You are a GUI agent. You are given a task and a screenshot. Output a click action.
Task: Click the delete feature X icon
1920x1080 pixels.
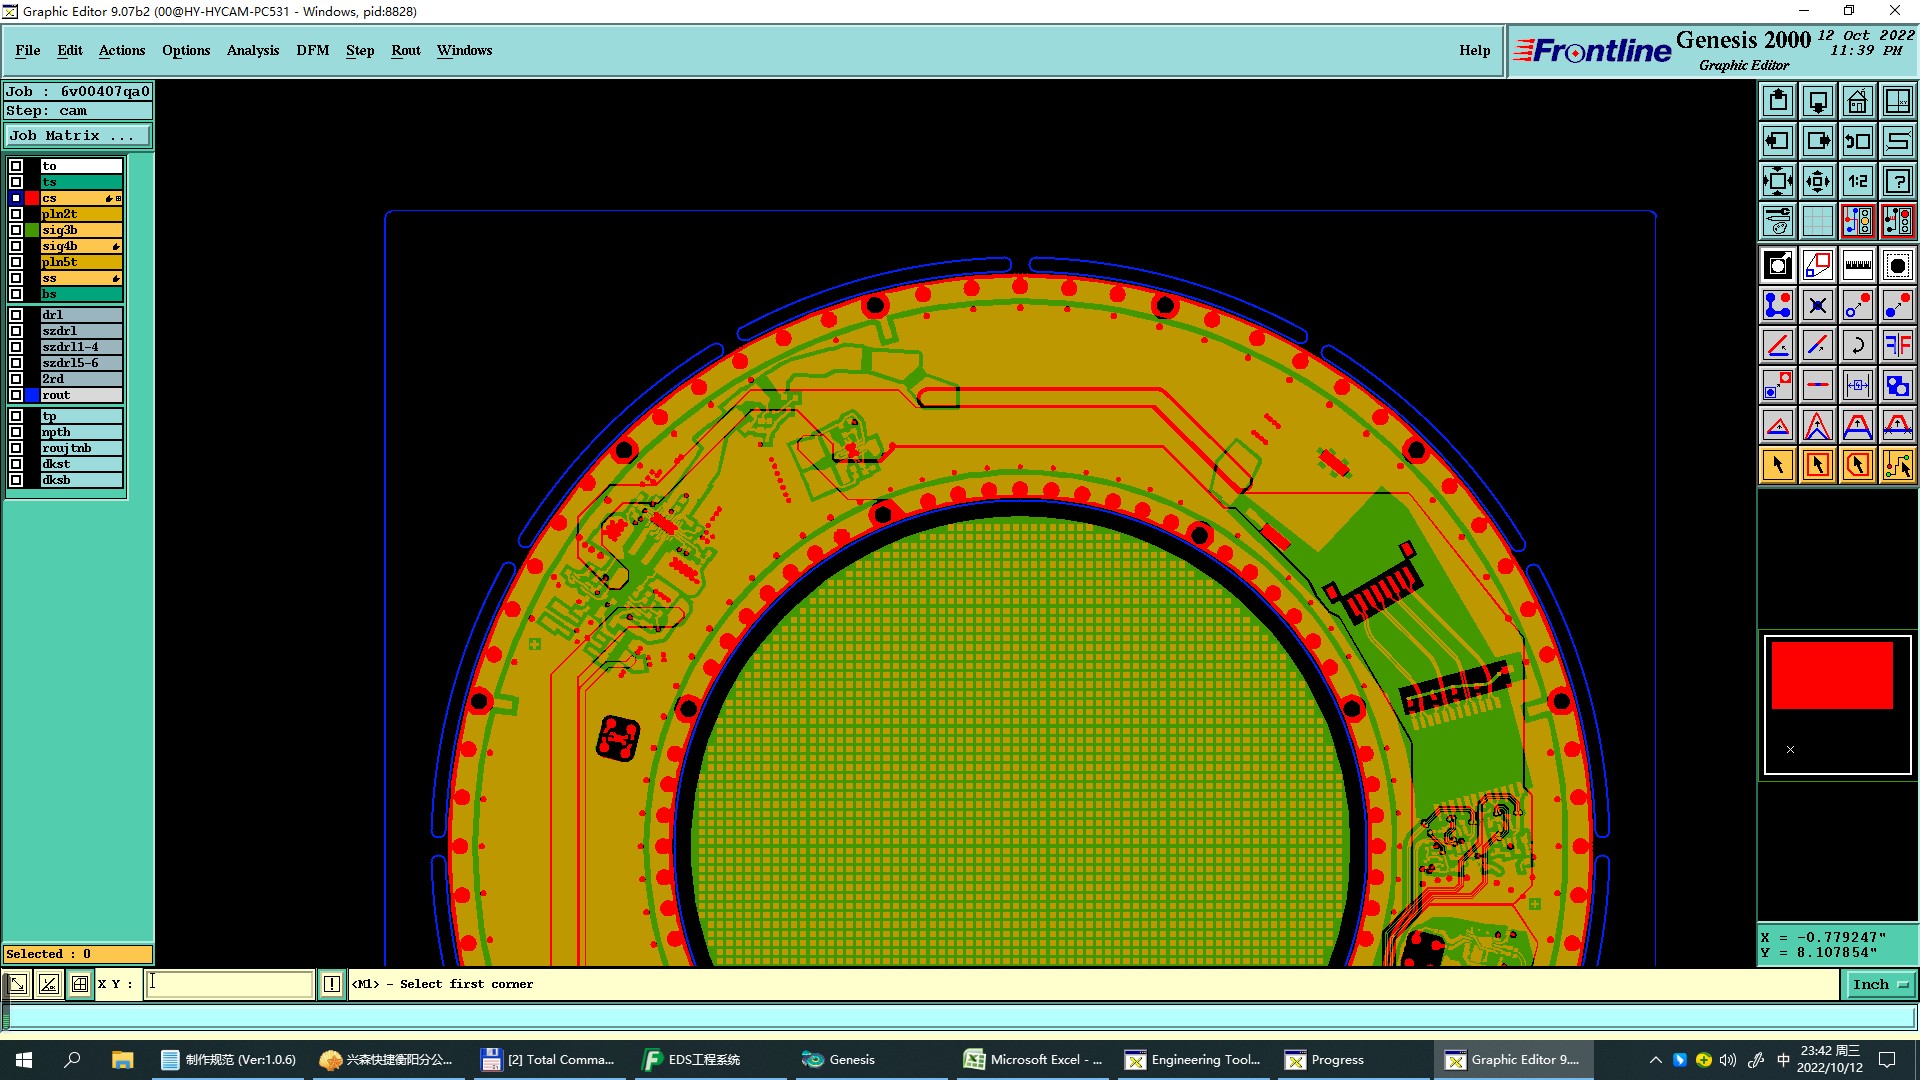1817,305
